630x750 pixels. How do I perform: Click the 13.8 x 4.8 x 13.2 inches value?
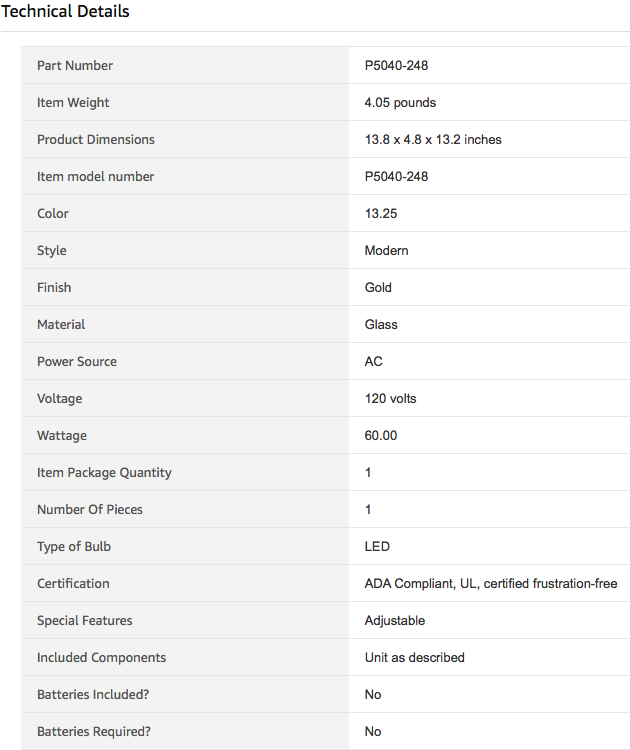coord(433,140)
